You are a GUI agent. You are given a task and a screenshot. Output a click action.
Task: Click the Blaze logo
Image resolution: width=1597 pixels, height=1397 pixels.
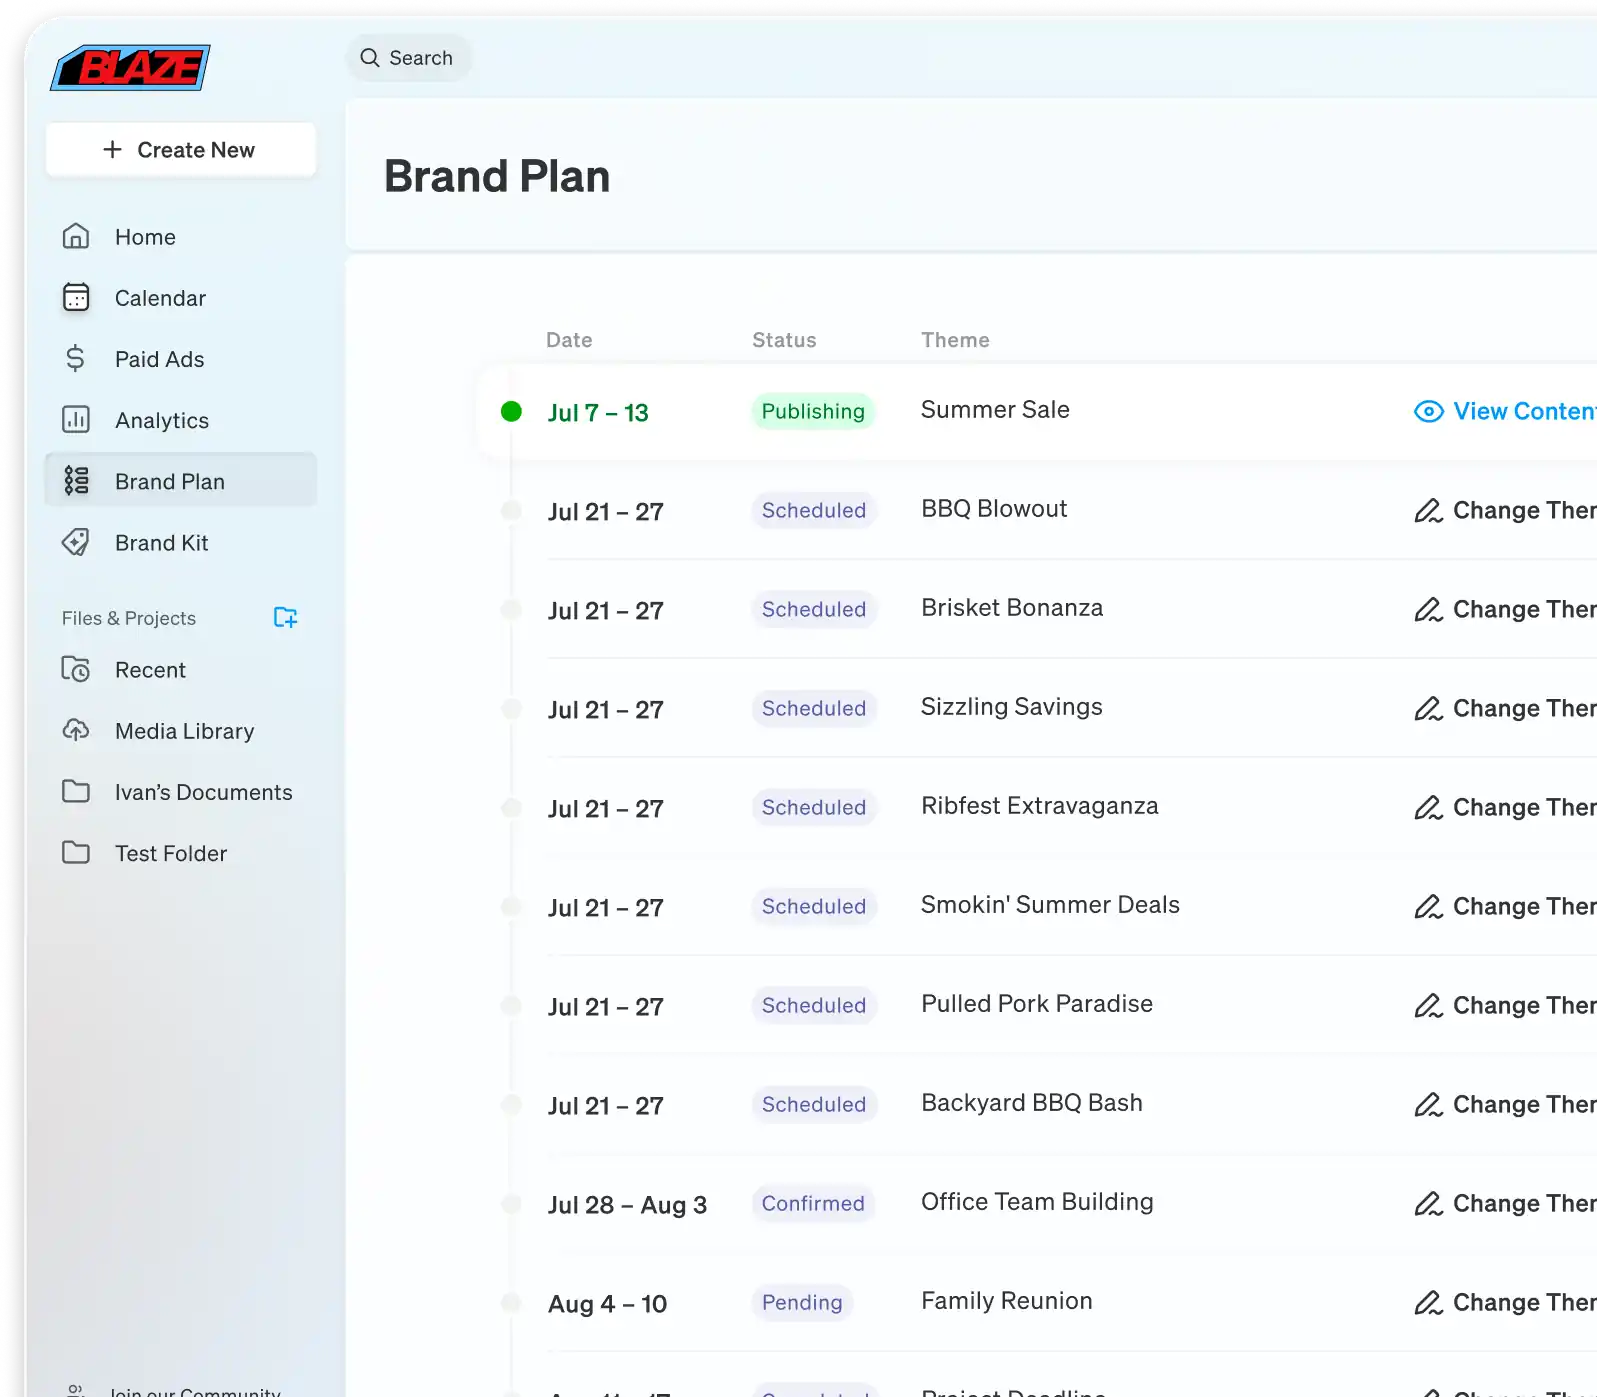pyautogui.click(x=130, y=68)
